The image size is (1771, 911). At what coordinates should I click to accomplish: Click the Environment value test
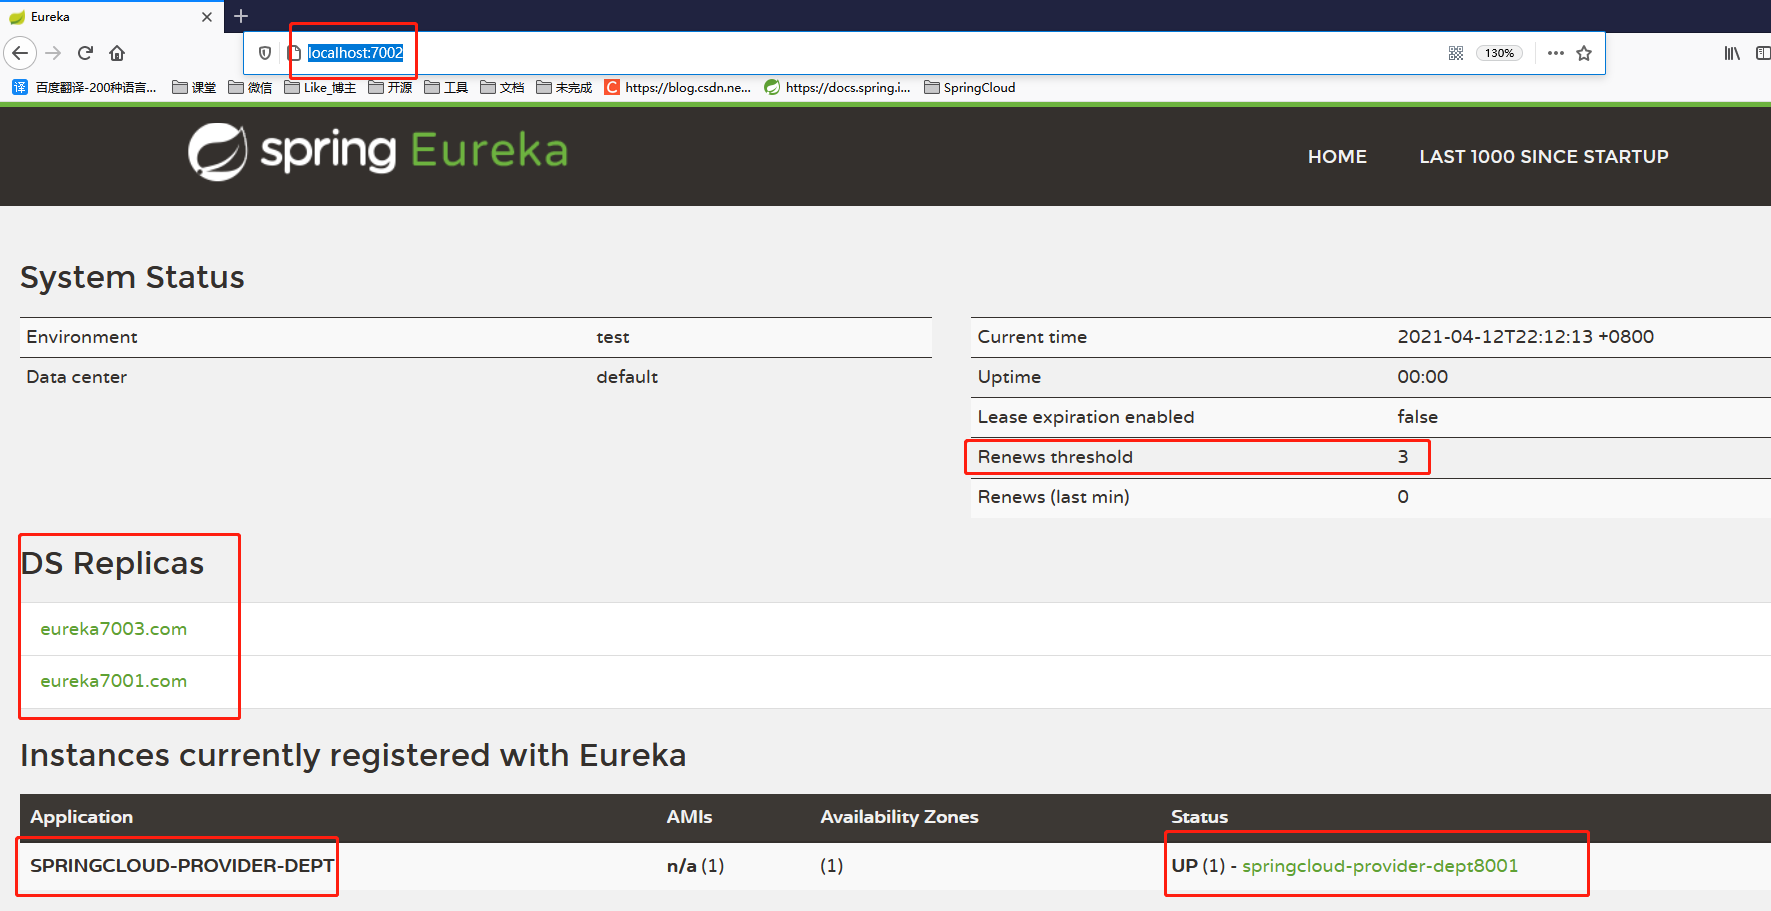point(613,338)
